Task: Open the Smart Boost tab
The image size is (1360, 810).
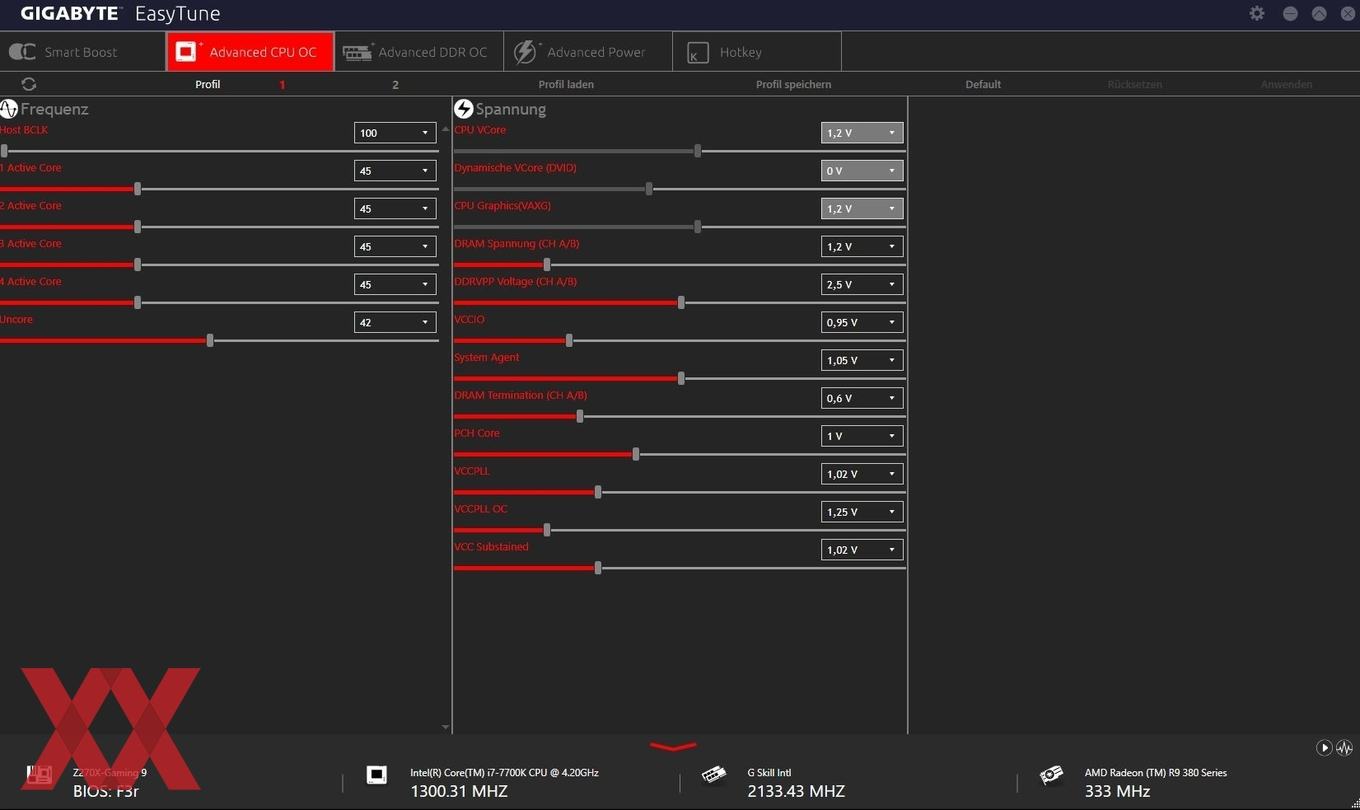Action: [x=83, y=52]
